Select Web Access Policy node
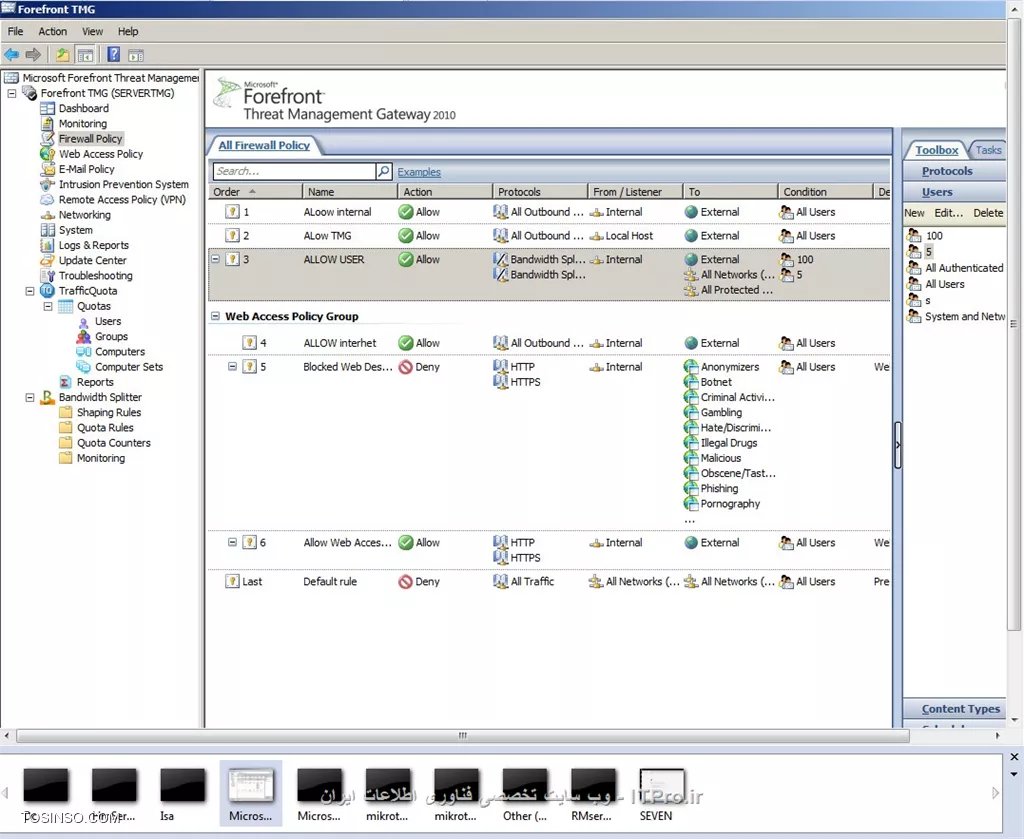This screenshot has height=839, width=1024. 101,154
